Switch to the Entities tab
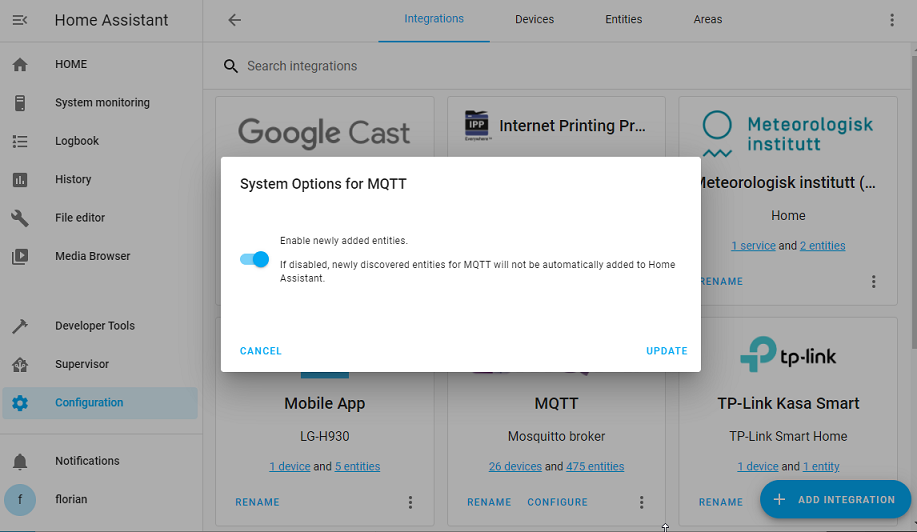Screen dimensions: 917x532 coord(623,19)
